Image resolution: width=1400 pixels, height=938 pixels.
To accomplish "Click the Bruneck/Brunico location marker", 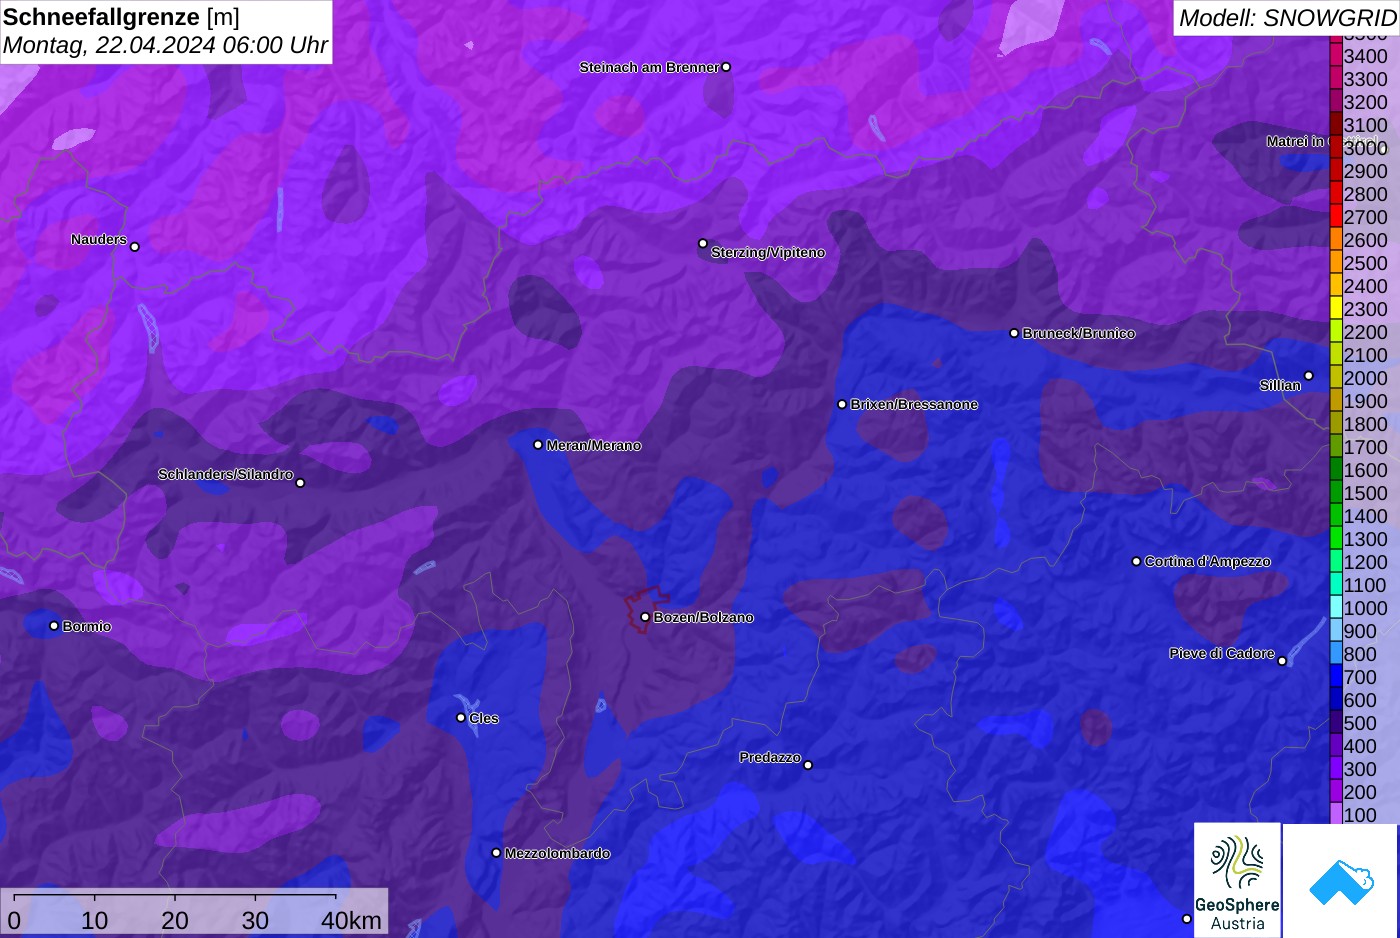I will [1014, 333].
